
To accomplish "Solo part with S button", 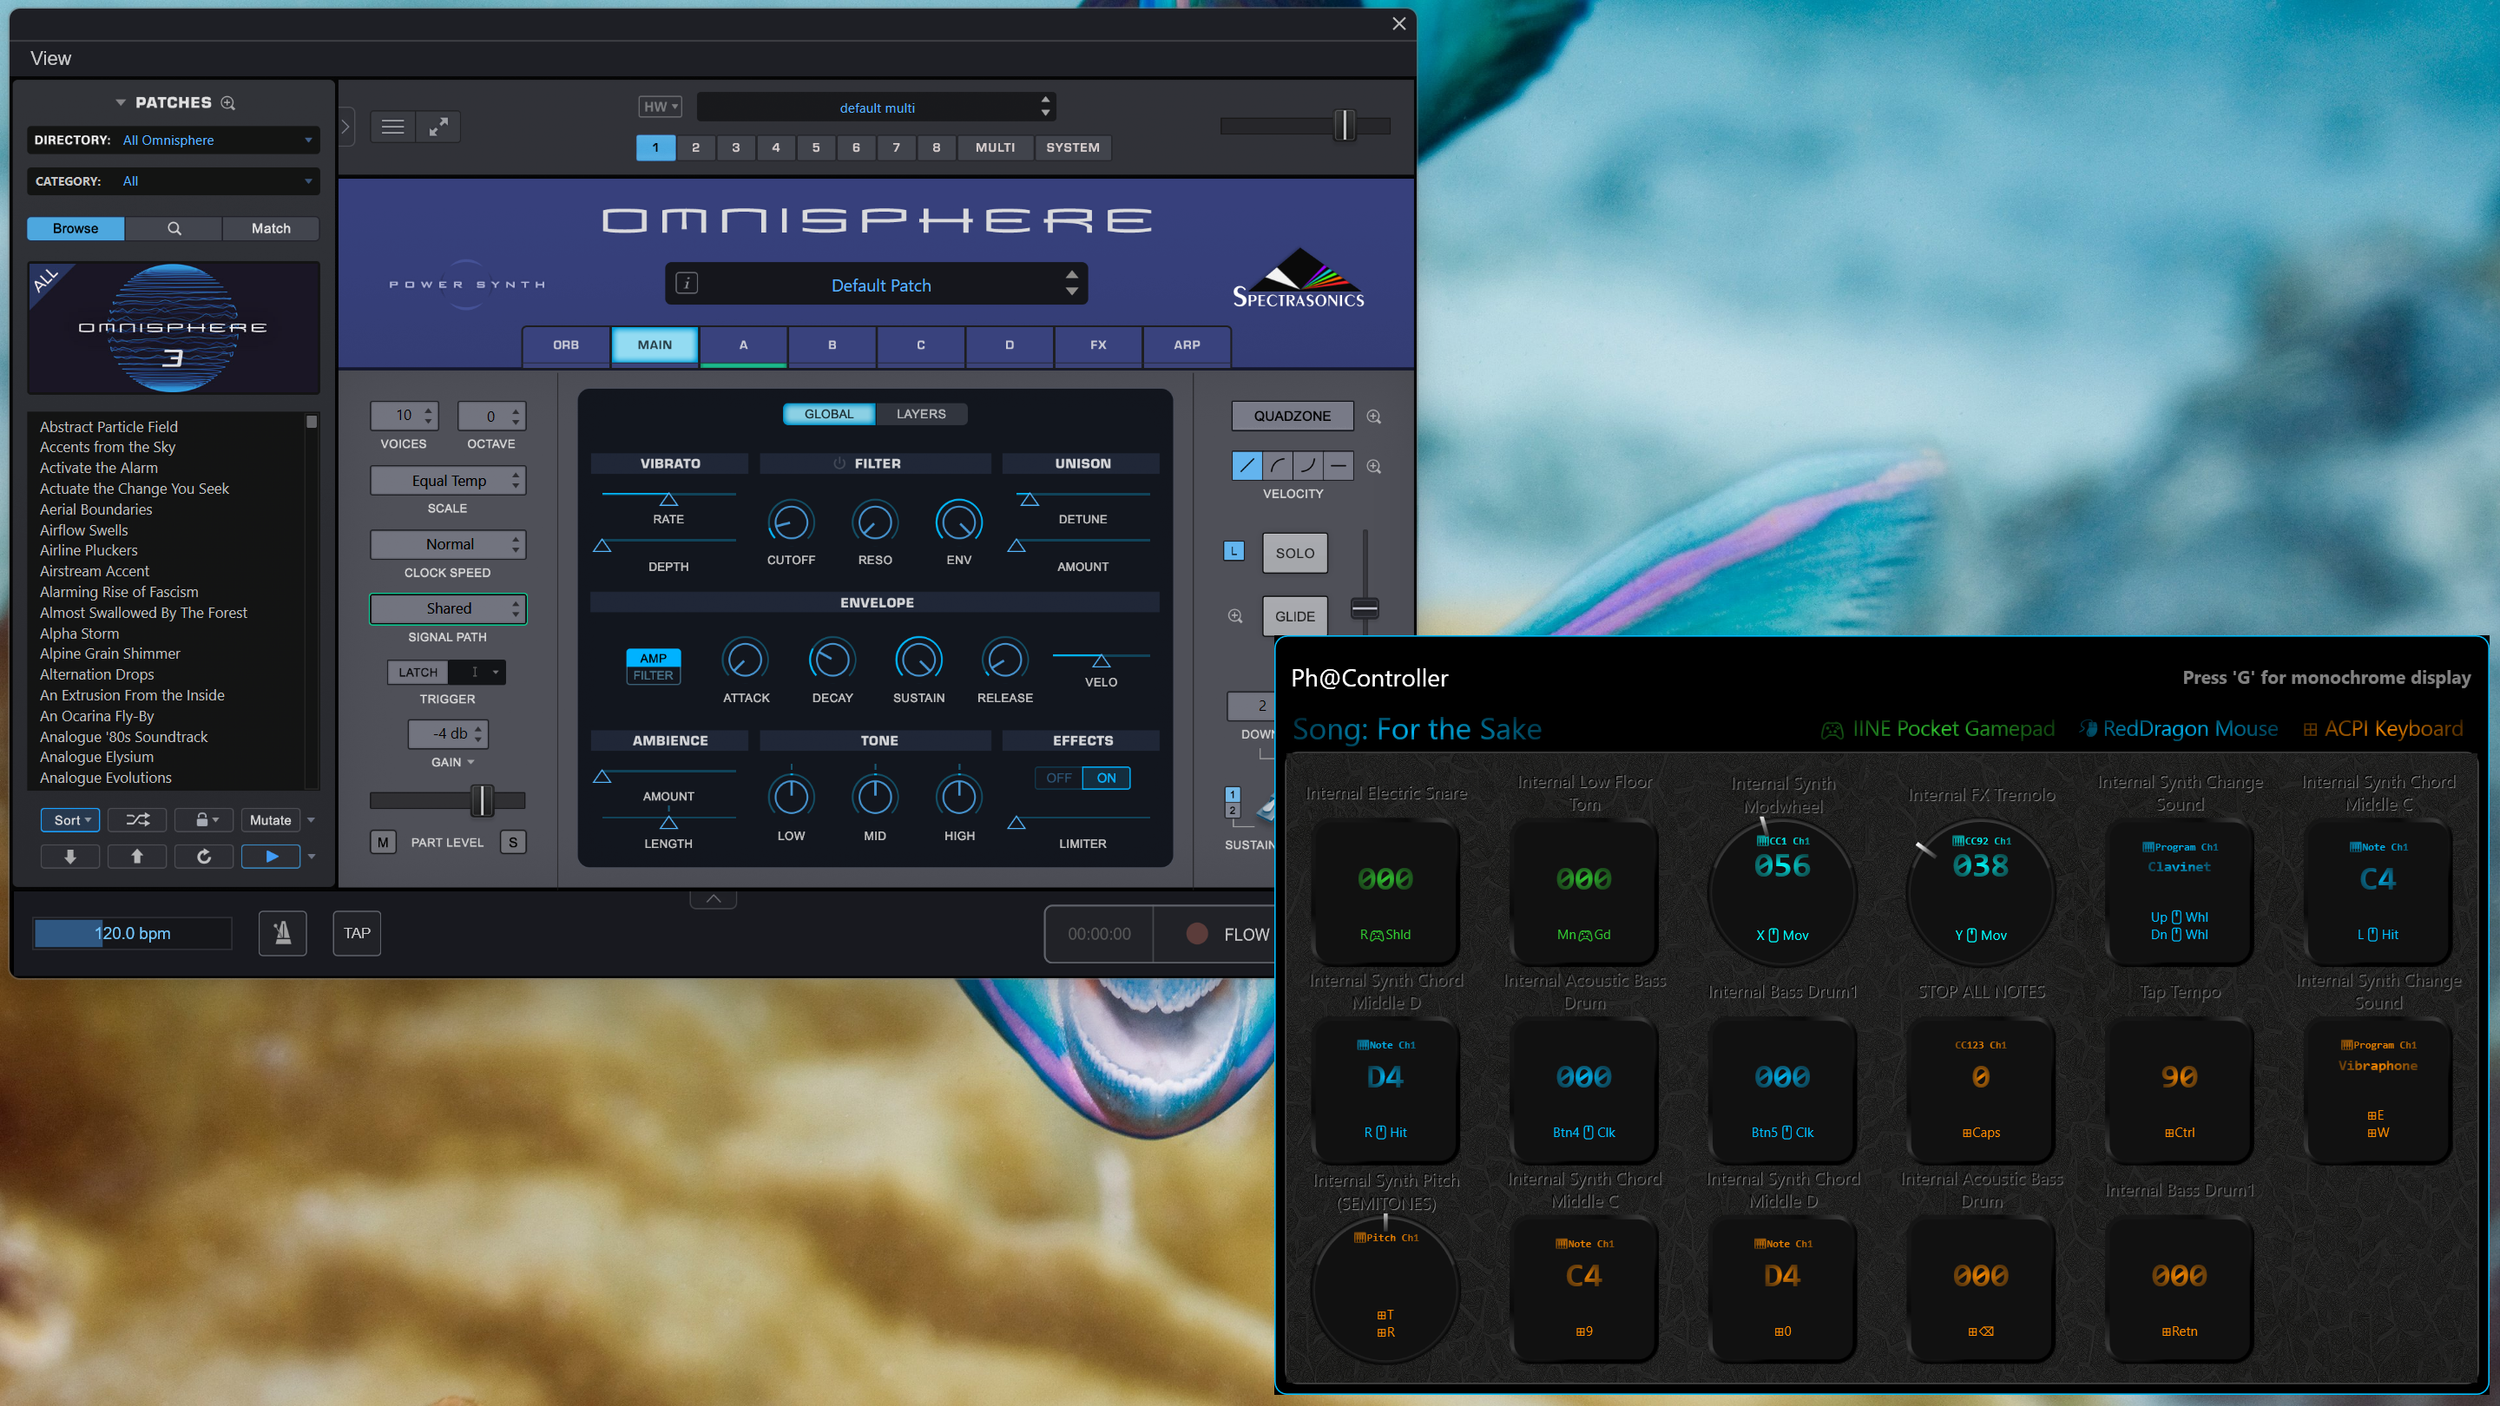I will click(513, 843).
